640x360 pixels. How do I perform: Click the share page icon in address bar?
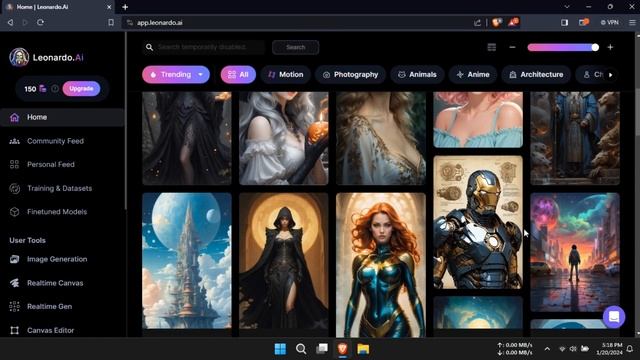(x=477, y=22)
